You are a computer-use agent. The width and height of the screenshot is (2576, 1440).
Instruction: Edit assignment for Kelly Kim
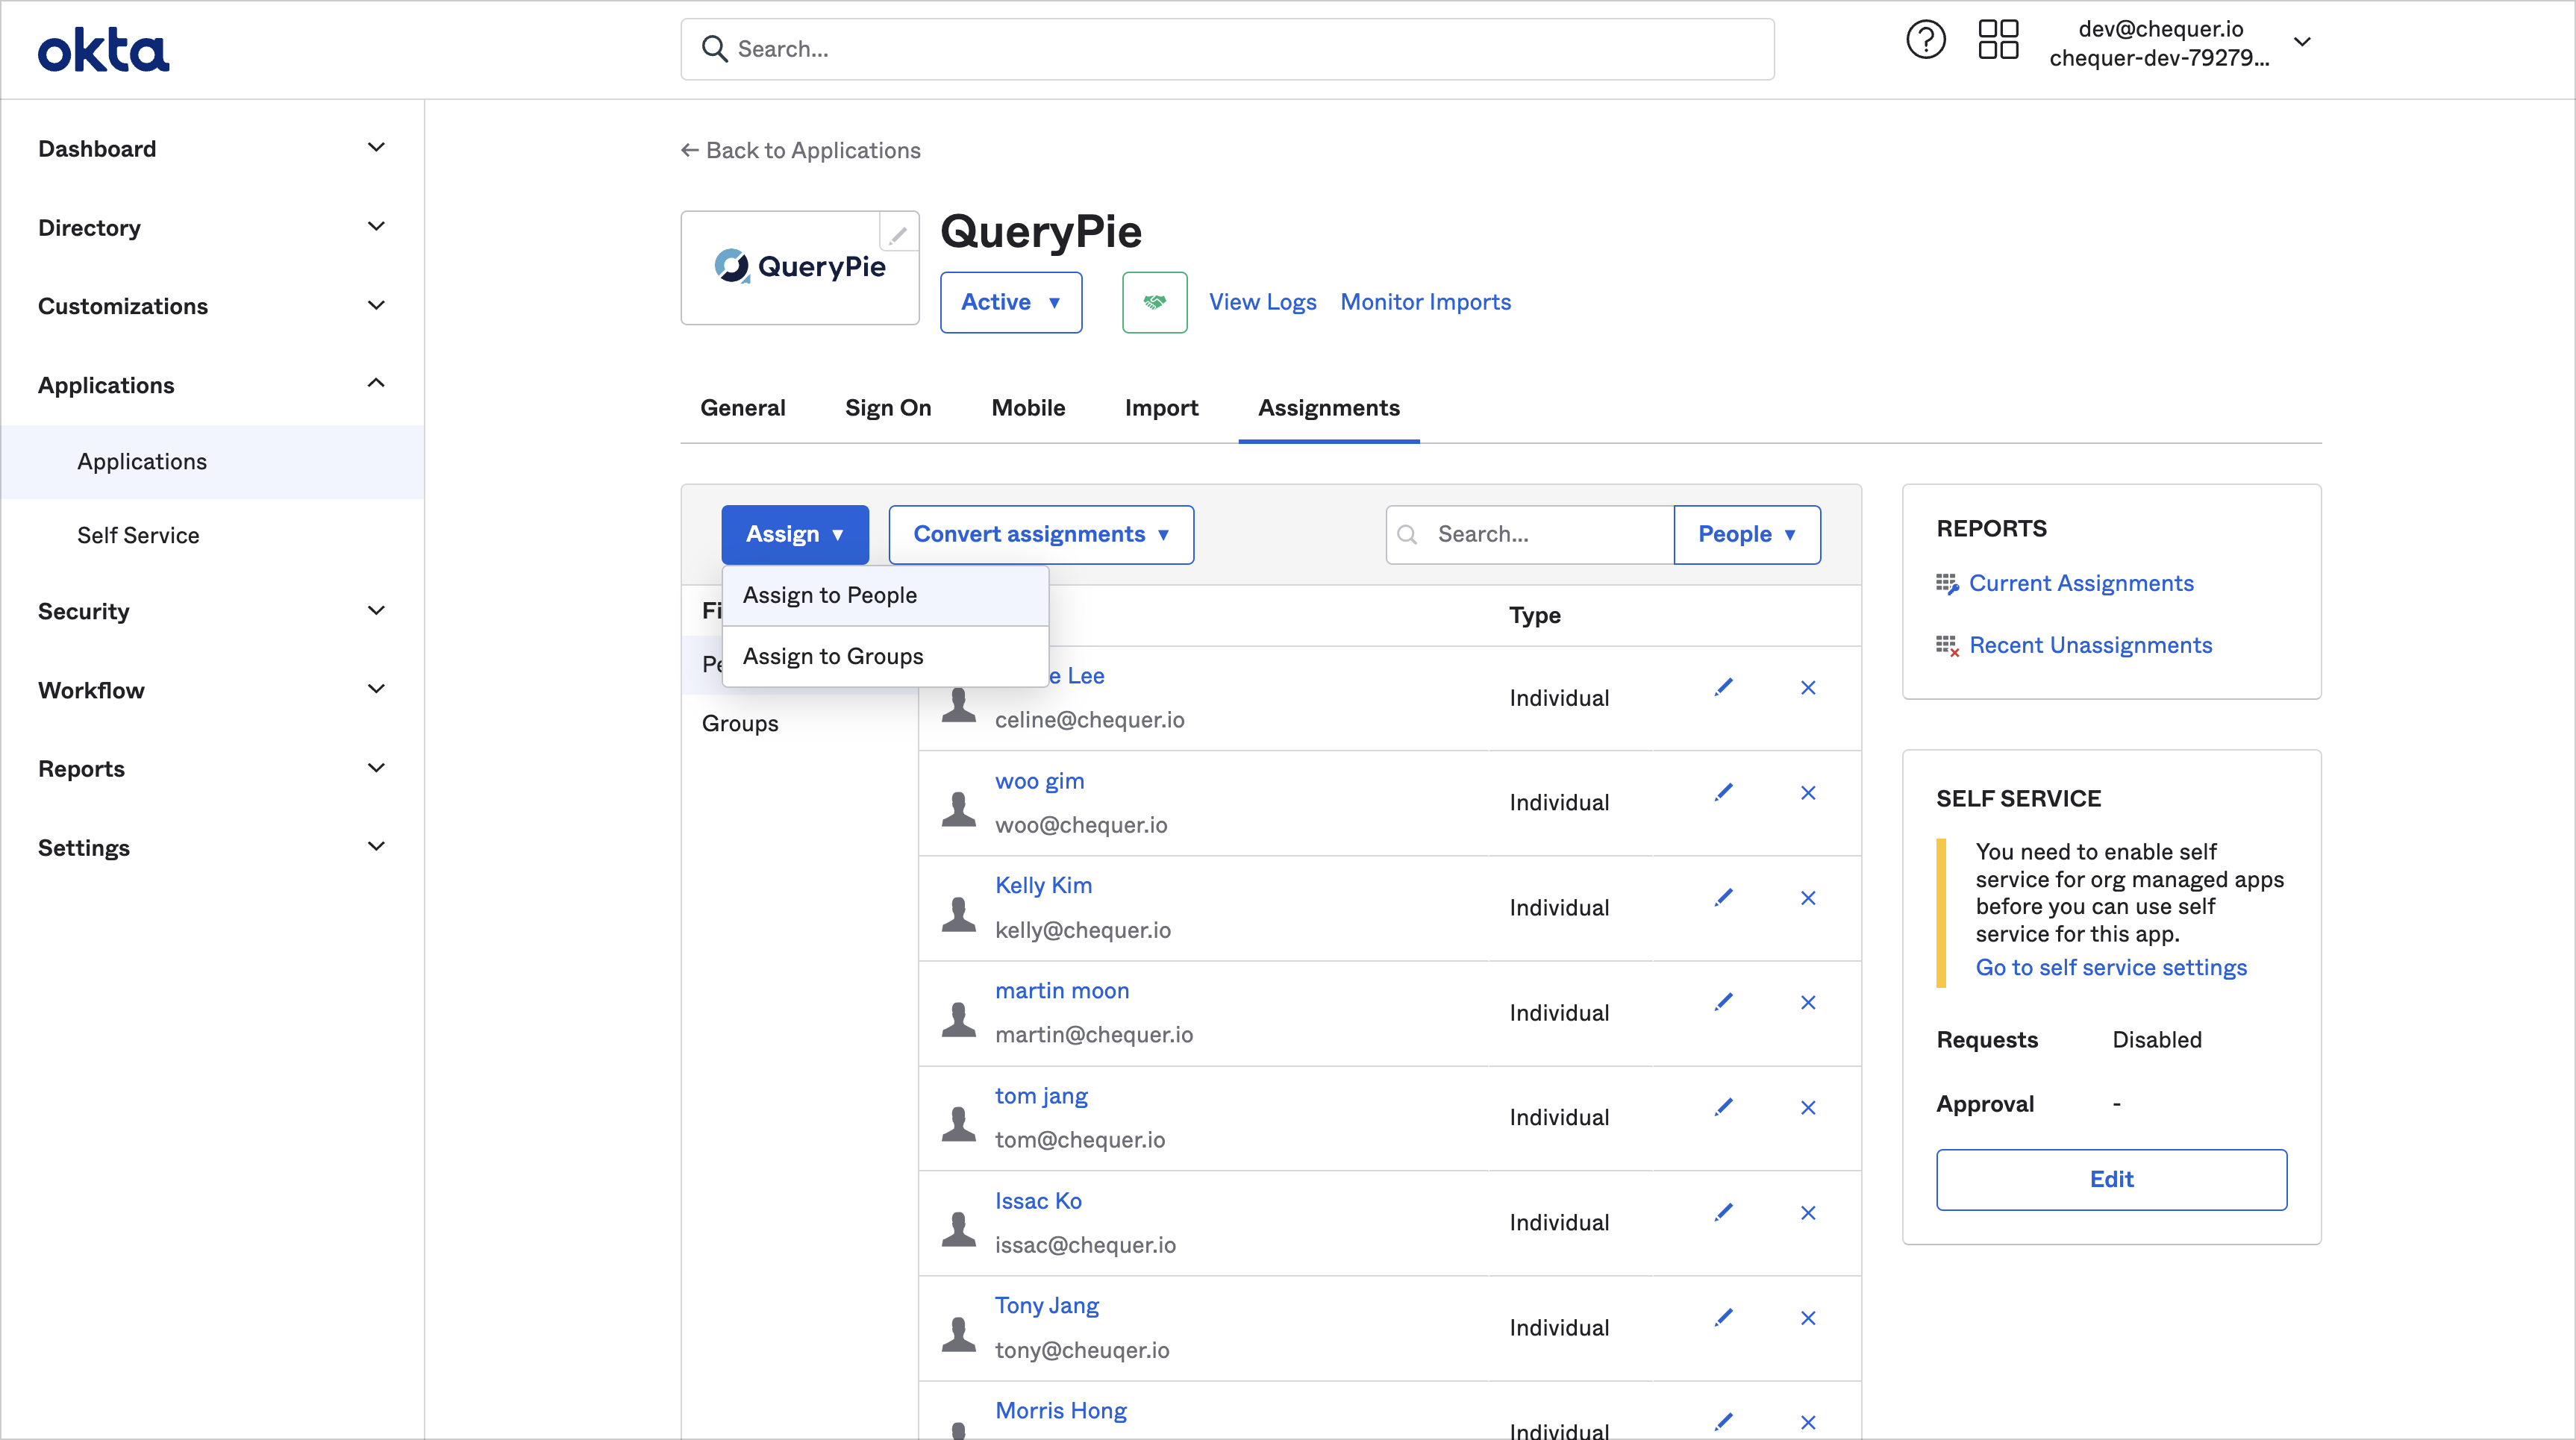(x=1723, y=897)
